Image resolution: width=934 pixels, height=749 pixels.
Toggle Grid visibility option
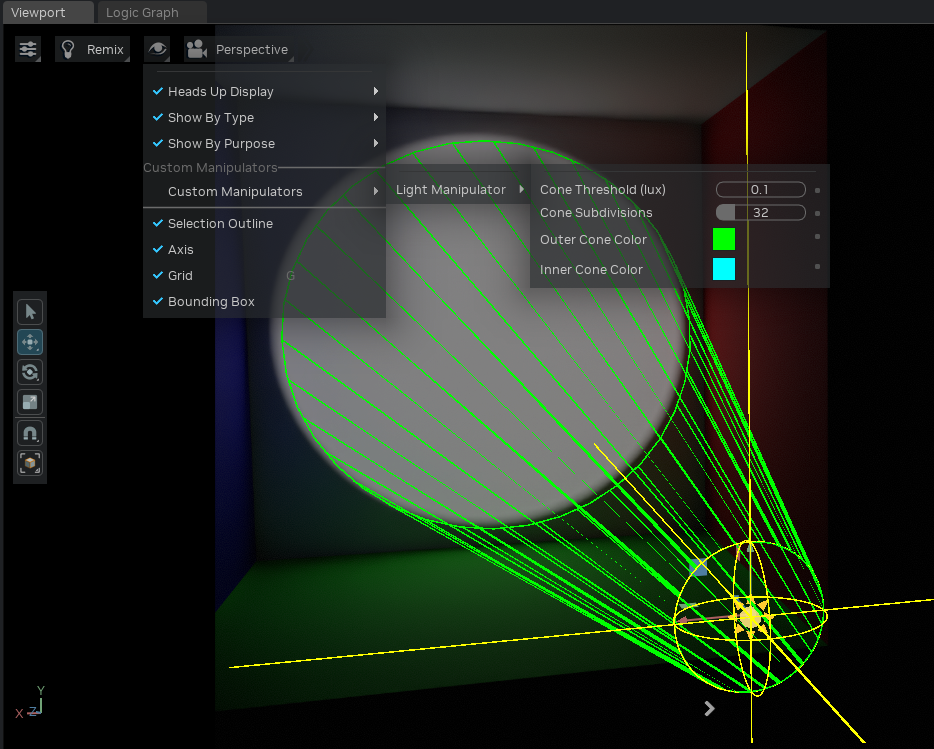pos(264,275)
